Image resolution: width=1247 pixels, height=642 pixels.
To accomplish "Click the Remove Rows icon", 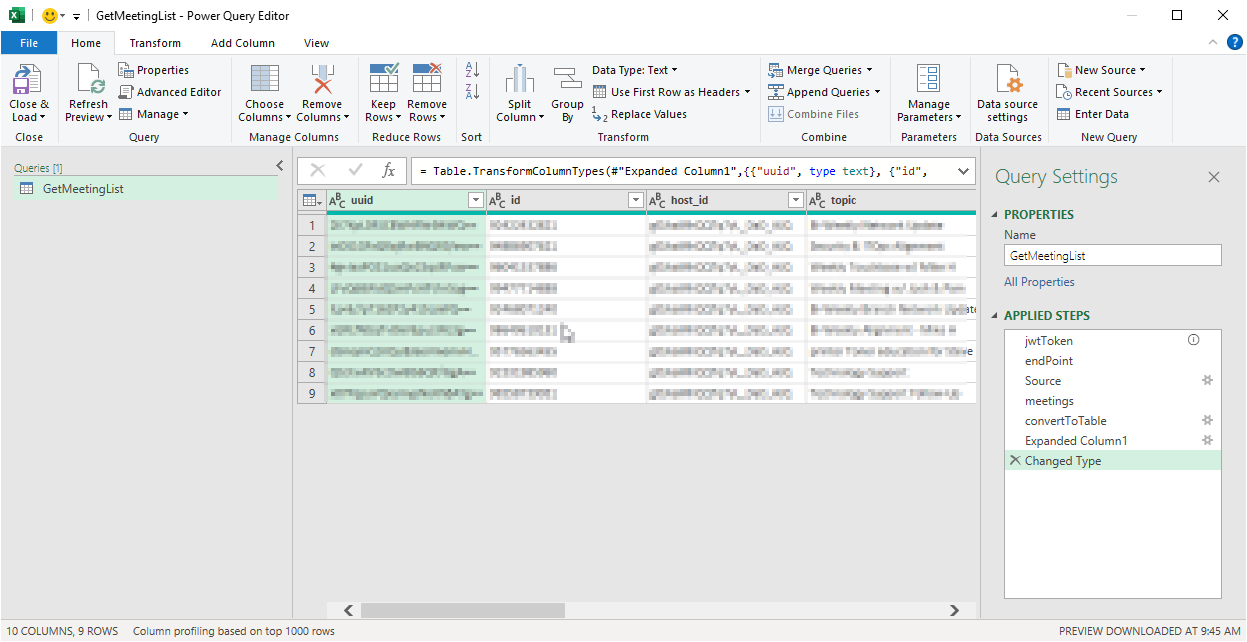I will 427,79.
